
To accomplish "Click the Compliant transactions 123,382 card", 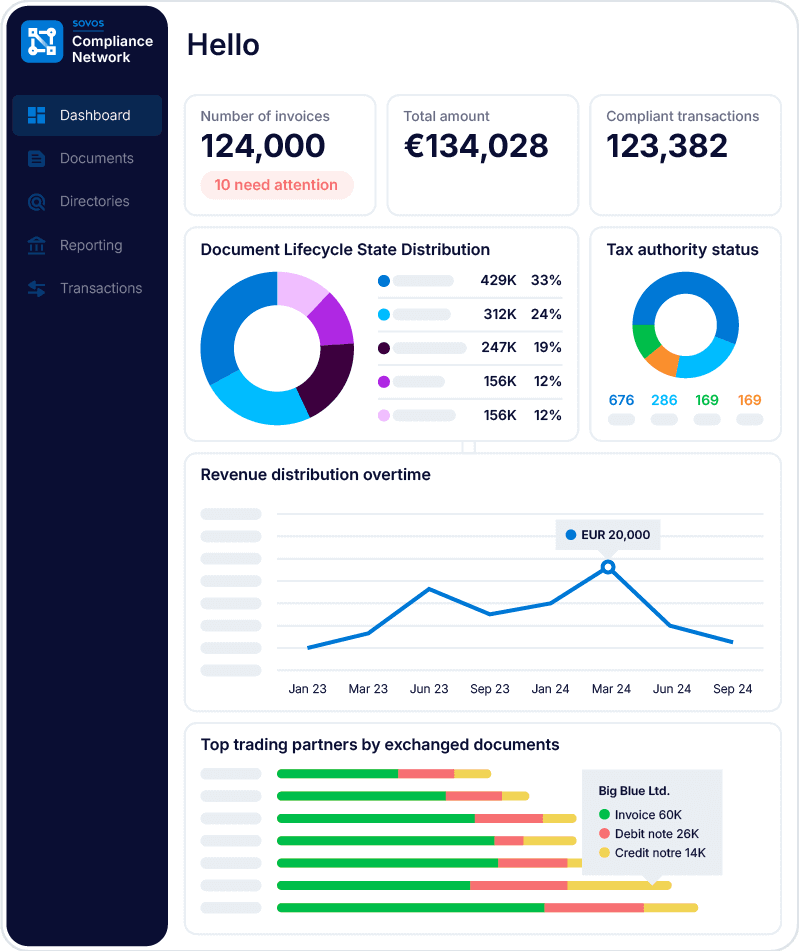I will tap(685, 155).
